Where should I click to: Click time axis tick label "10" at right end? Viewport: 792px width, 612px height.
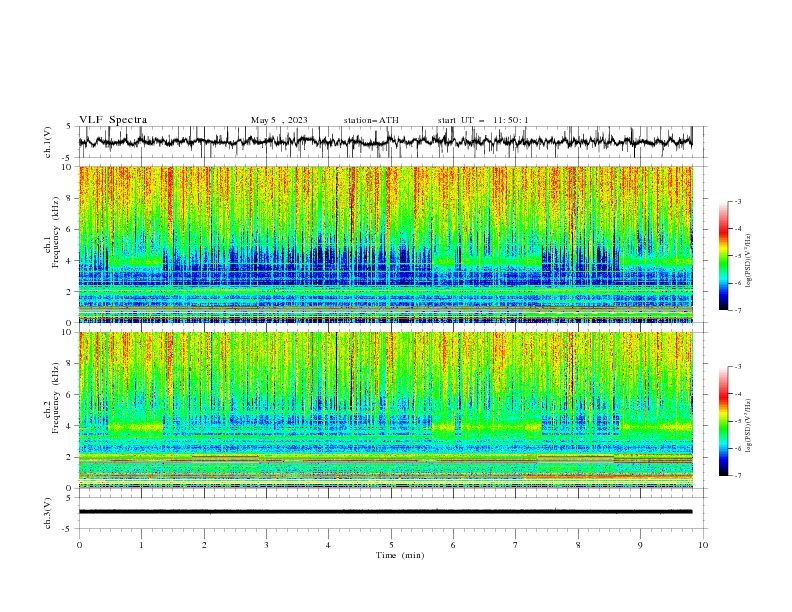pos(703,545)
